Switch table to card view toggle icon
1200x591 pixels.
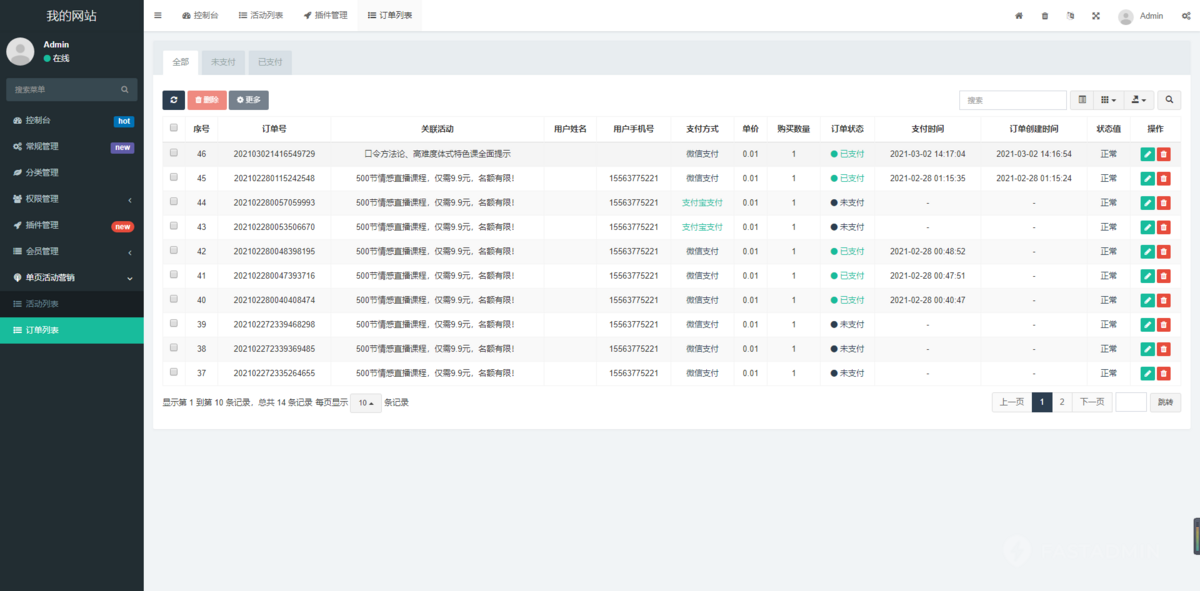[x=1081, y=100]
